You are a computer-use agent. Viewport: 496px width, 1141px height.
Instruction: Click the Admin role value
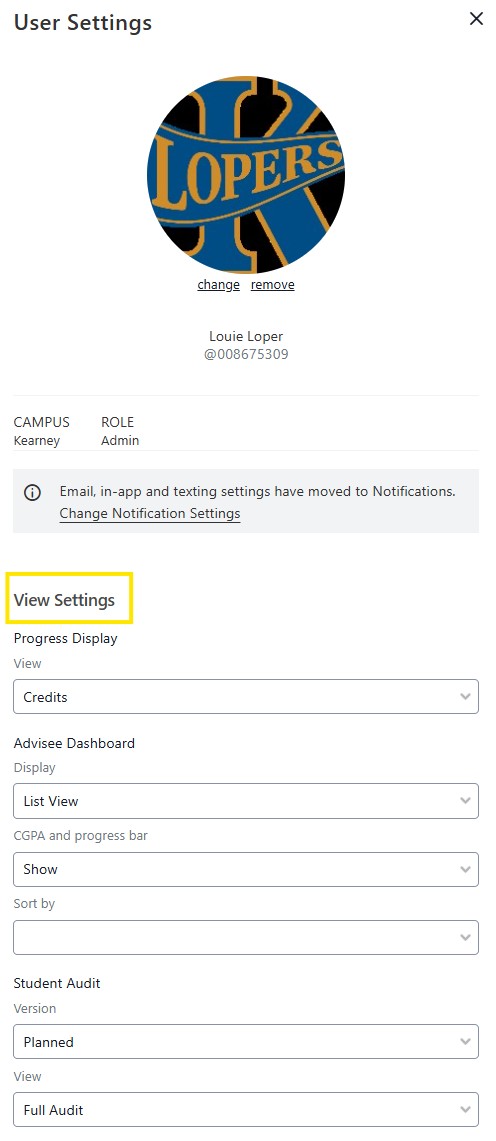click(120, 441)
